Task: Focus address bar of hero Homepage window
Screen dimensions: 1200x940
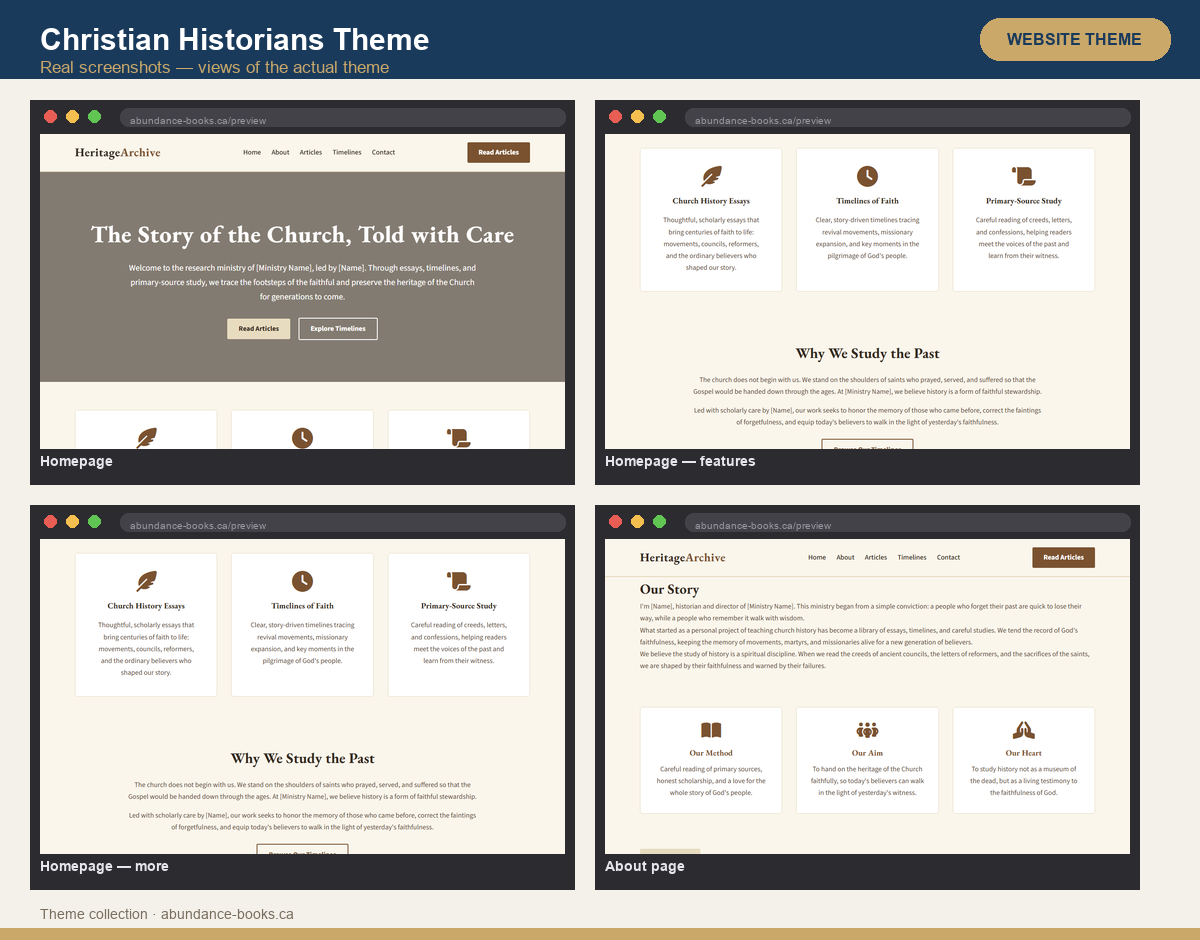Action: click(x=343, y=119)
